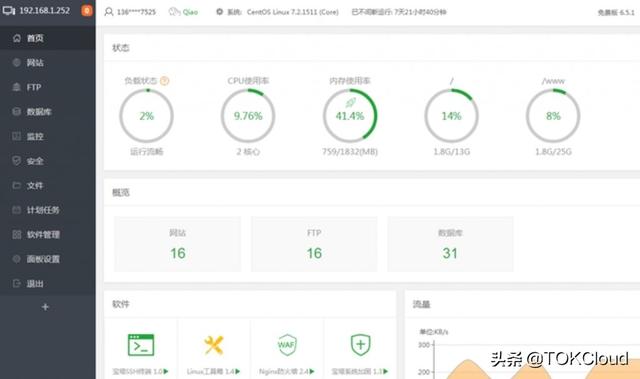Click the database icon beside 数据库
640x379 pixels.
[17, 111]
